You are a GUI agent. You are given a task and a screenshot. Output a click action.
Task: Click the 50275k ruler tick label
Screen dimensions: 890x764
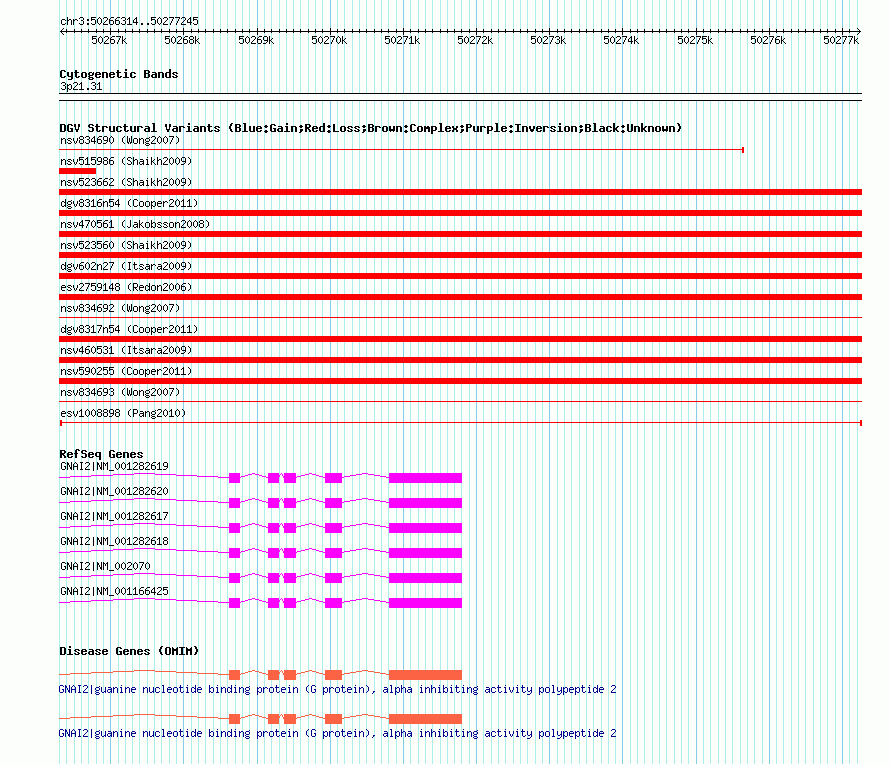(x=695, y=40)
